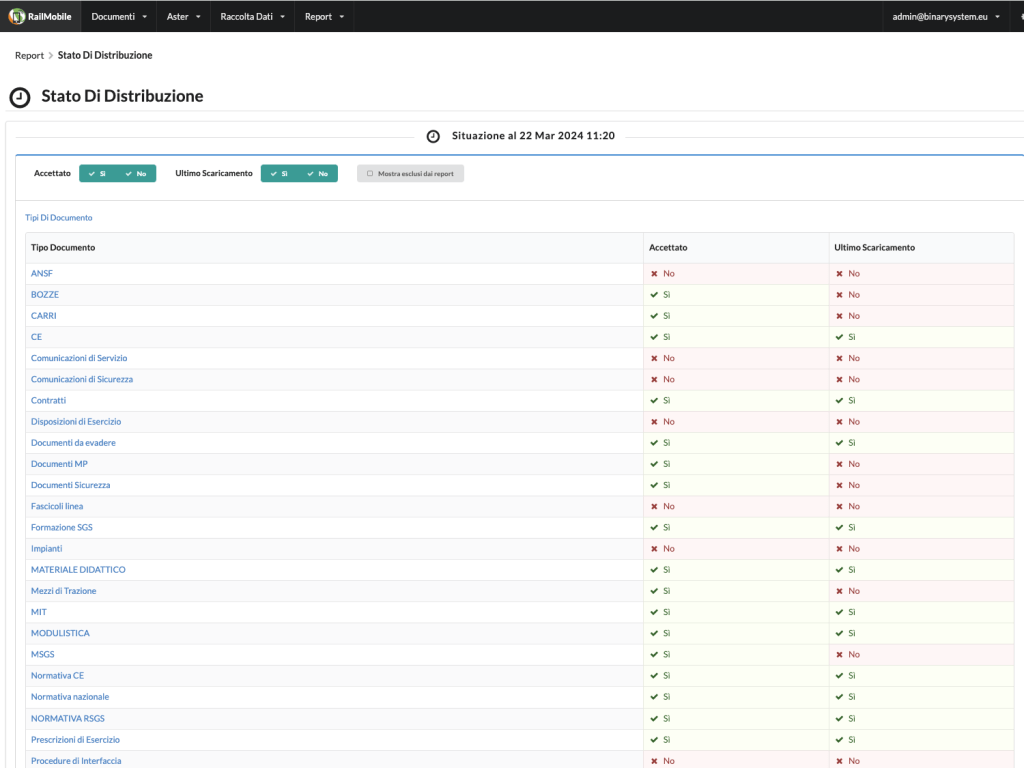
Task: Open the MSGS document type
Action: click(x=42, y=654)
